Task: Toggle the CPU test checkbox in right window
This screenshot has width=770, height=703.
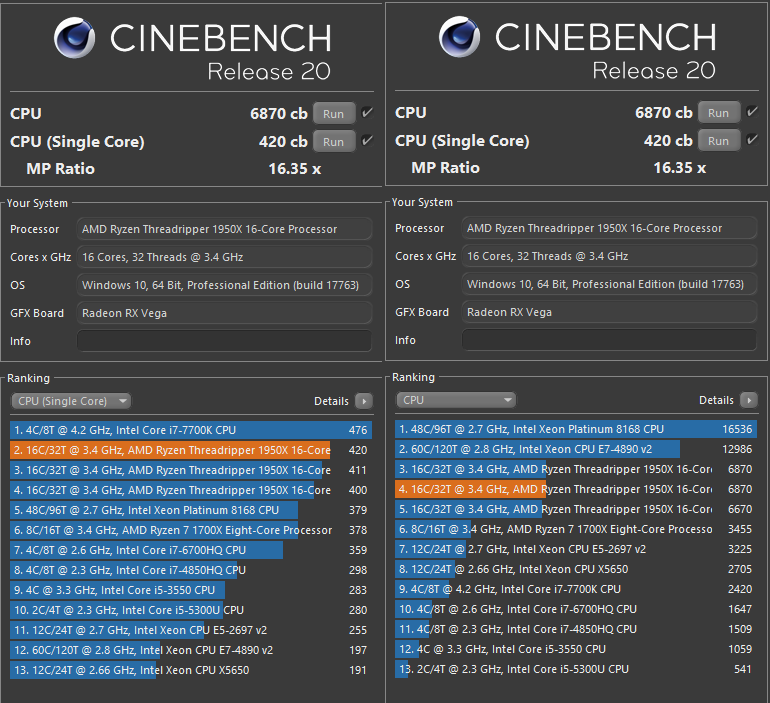Action: (752, 112)
